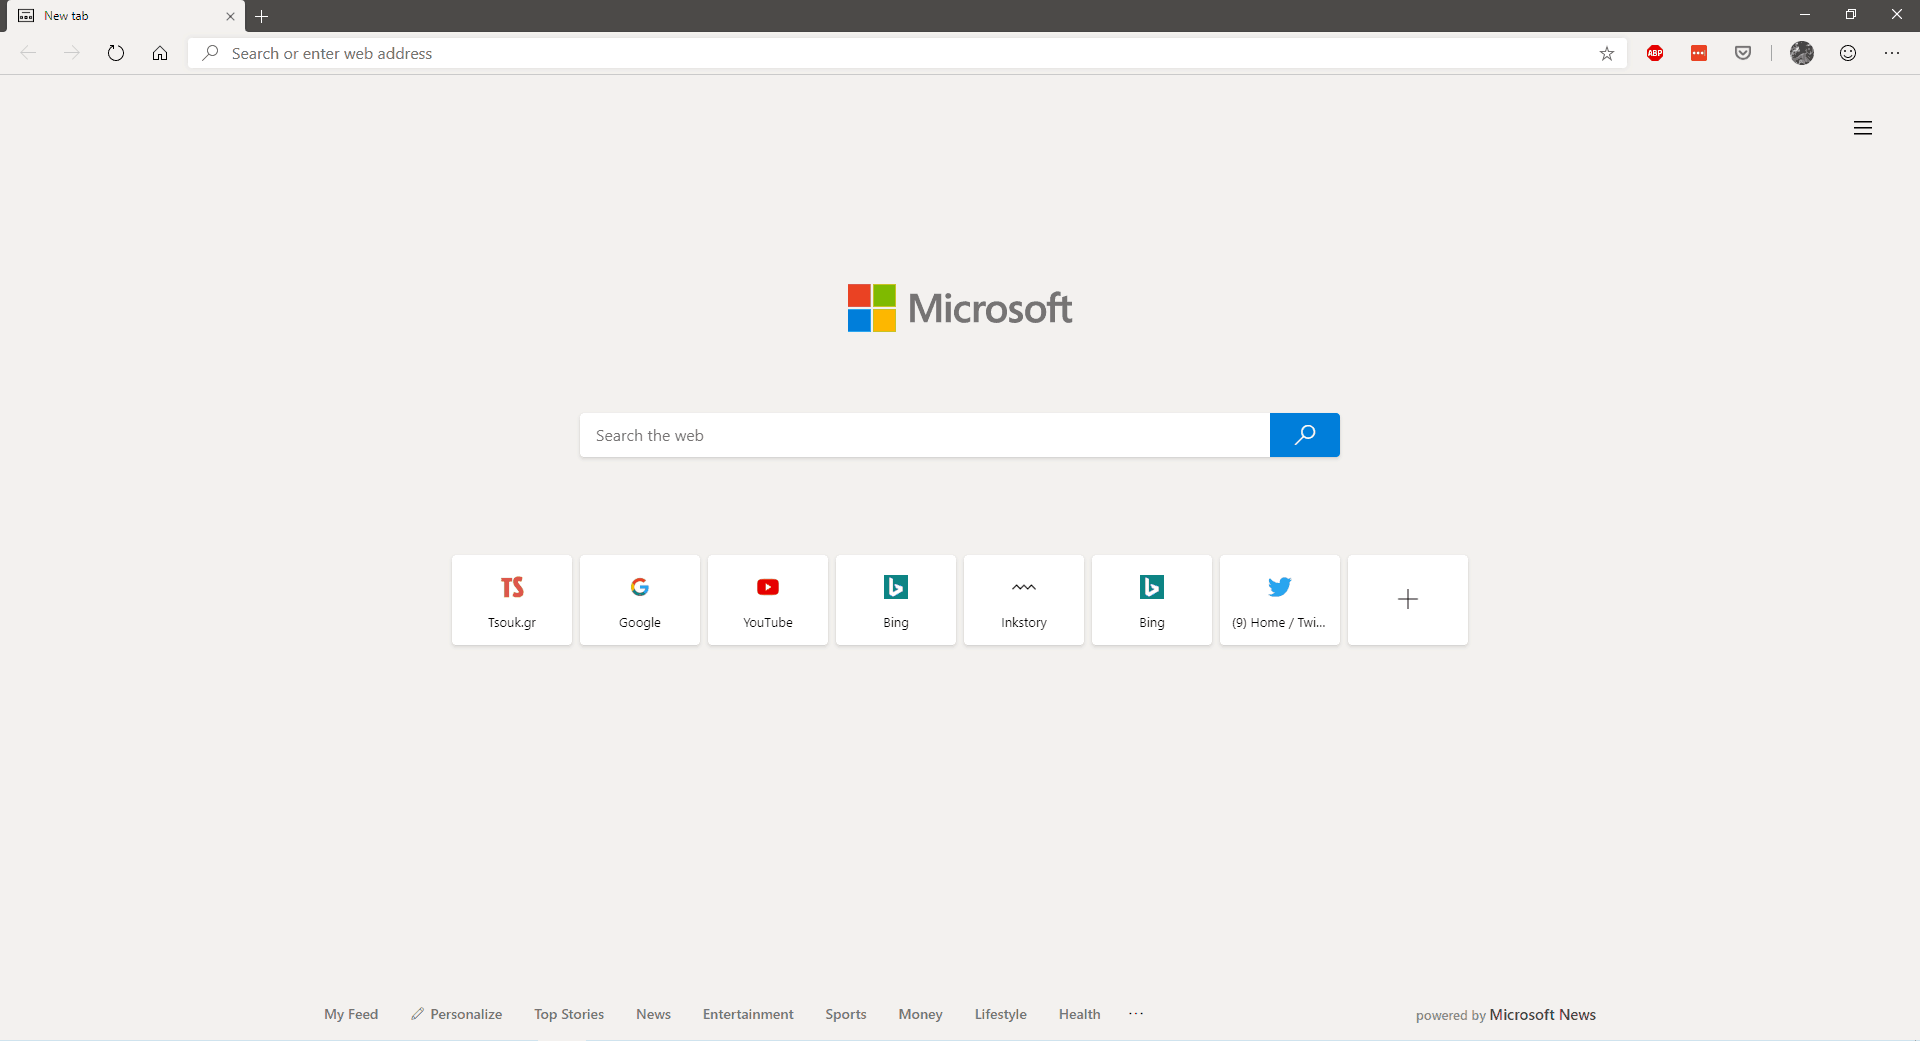This screenshot has height=1041, width=1920.
Task: Click the blue search magnifier button
Action: coord(1304,435)
